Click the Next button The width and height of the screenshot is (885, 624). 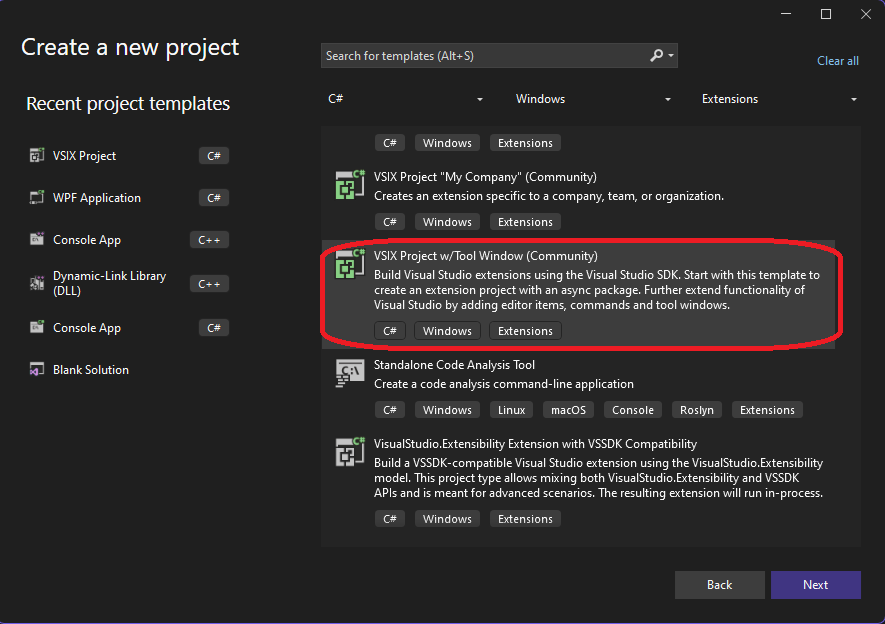[x=816, y=585]
